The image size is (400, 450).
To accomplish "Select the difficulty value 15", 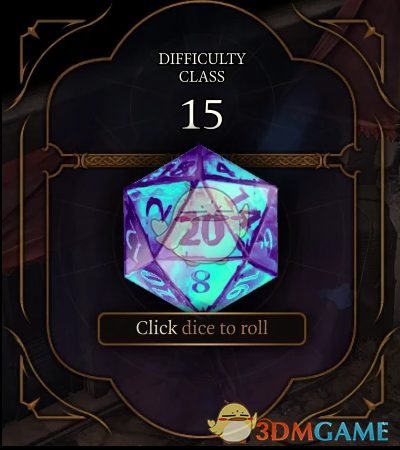I will click(x=202, y=114).
